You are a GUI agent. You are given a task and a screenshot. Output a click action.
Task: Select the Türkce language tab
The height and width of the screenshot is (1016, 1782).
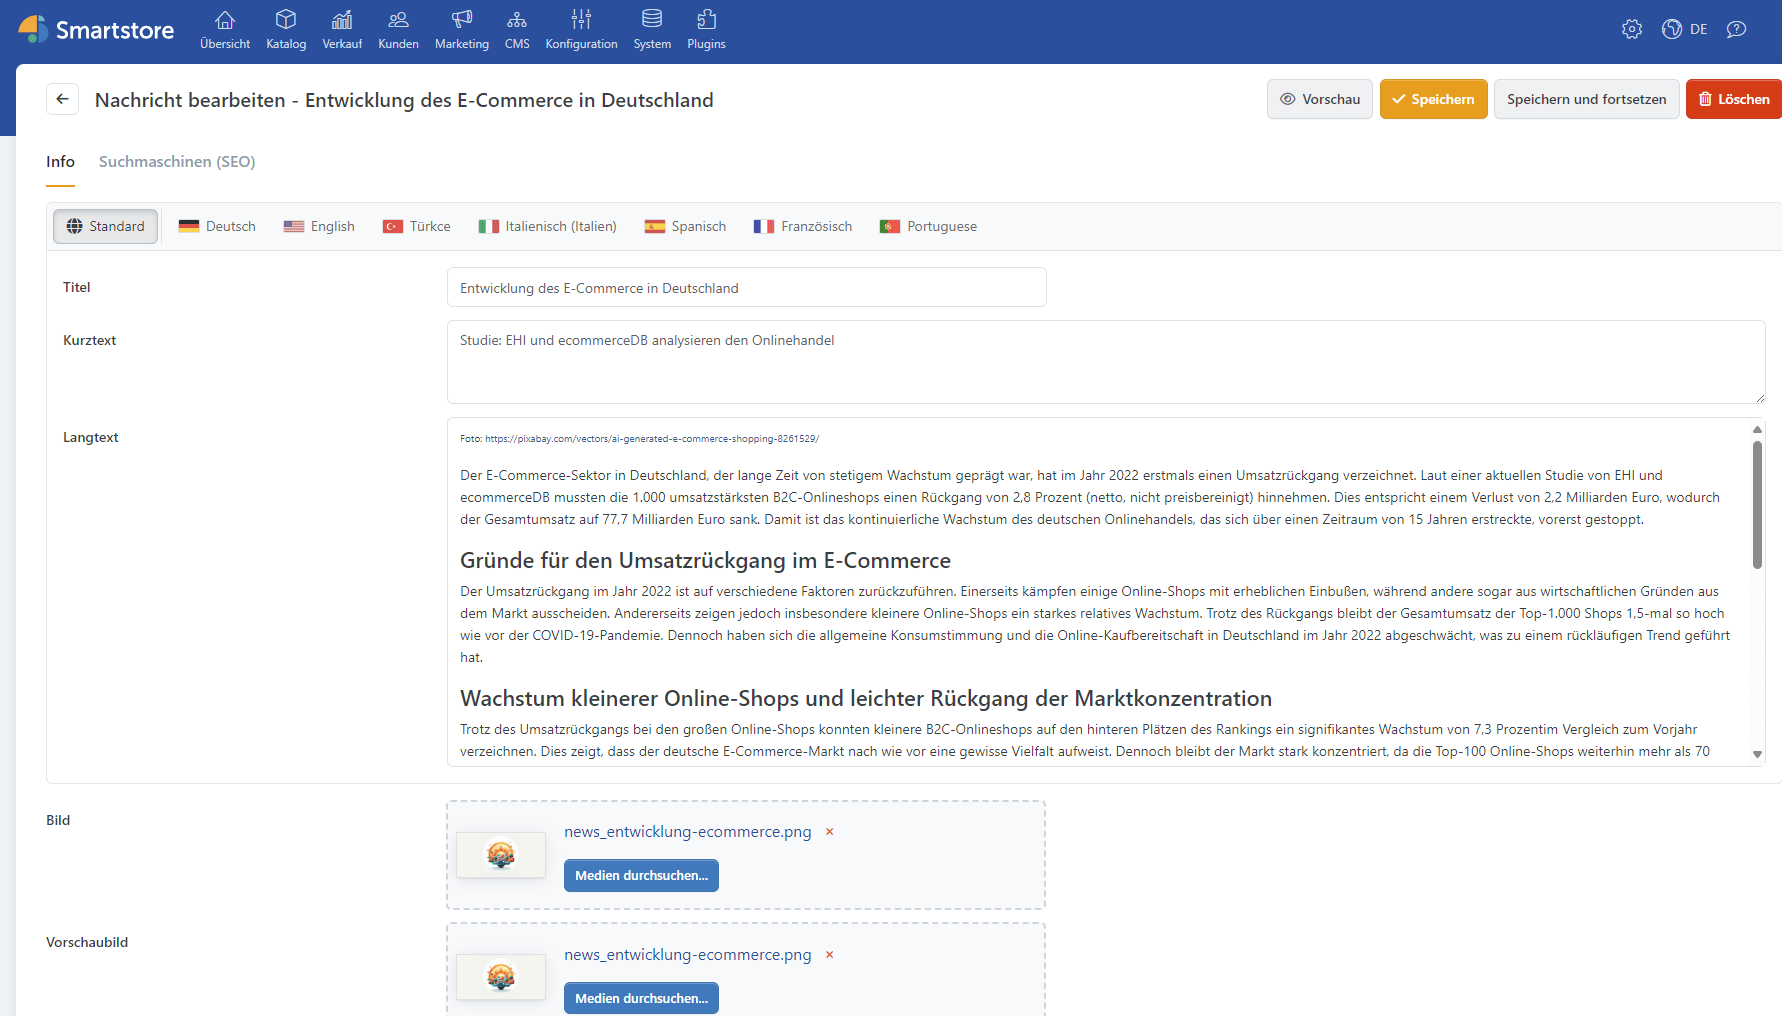(417, 227)
